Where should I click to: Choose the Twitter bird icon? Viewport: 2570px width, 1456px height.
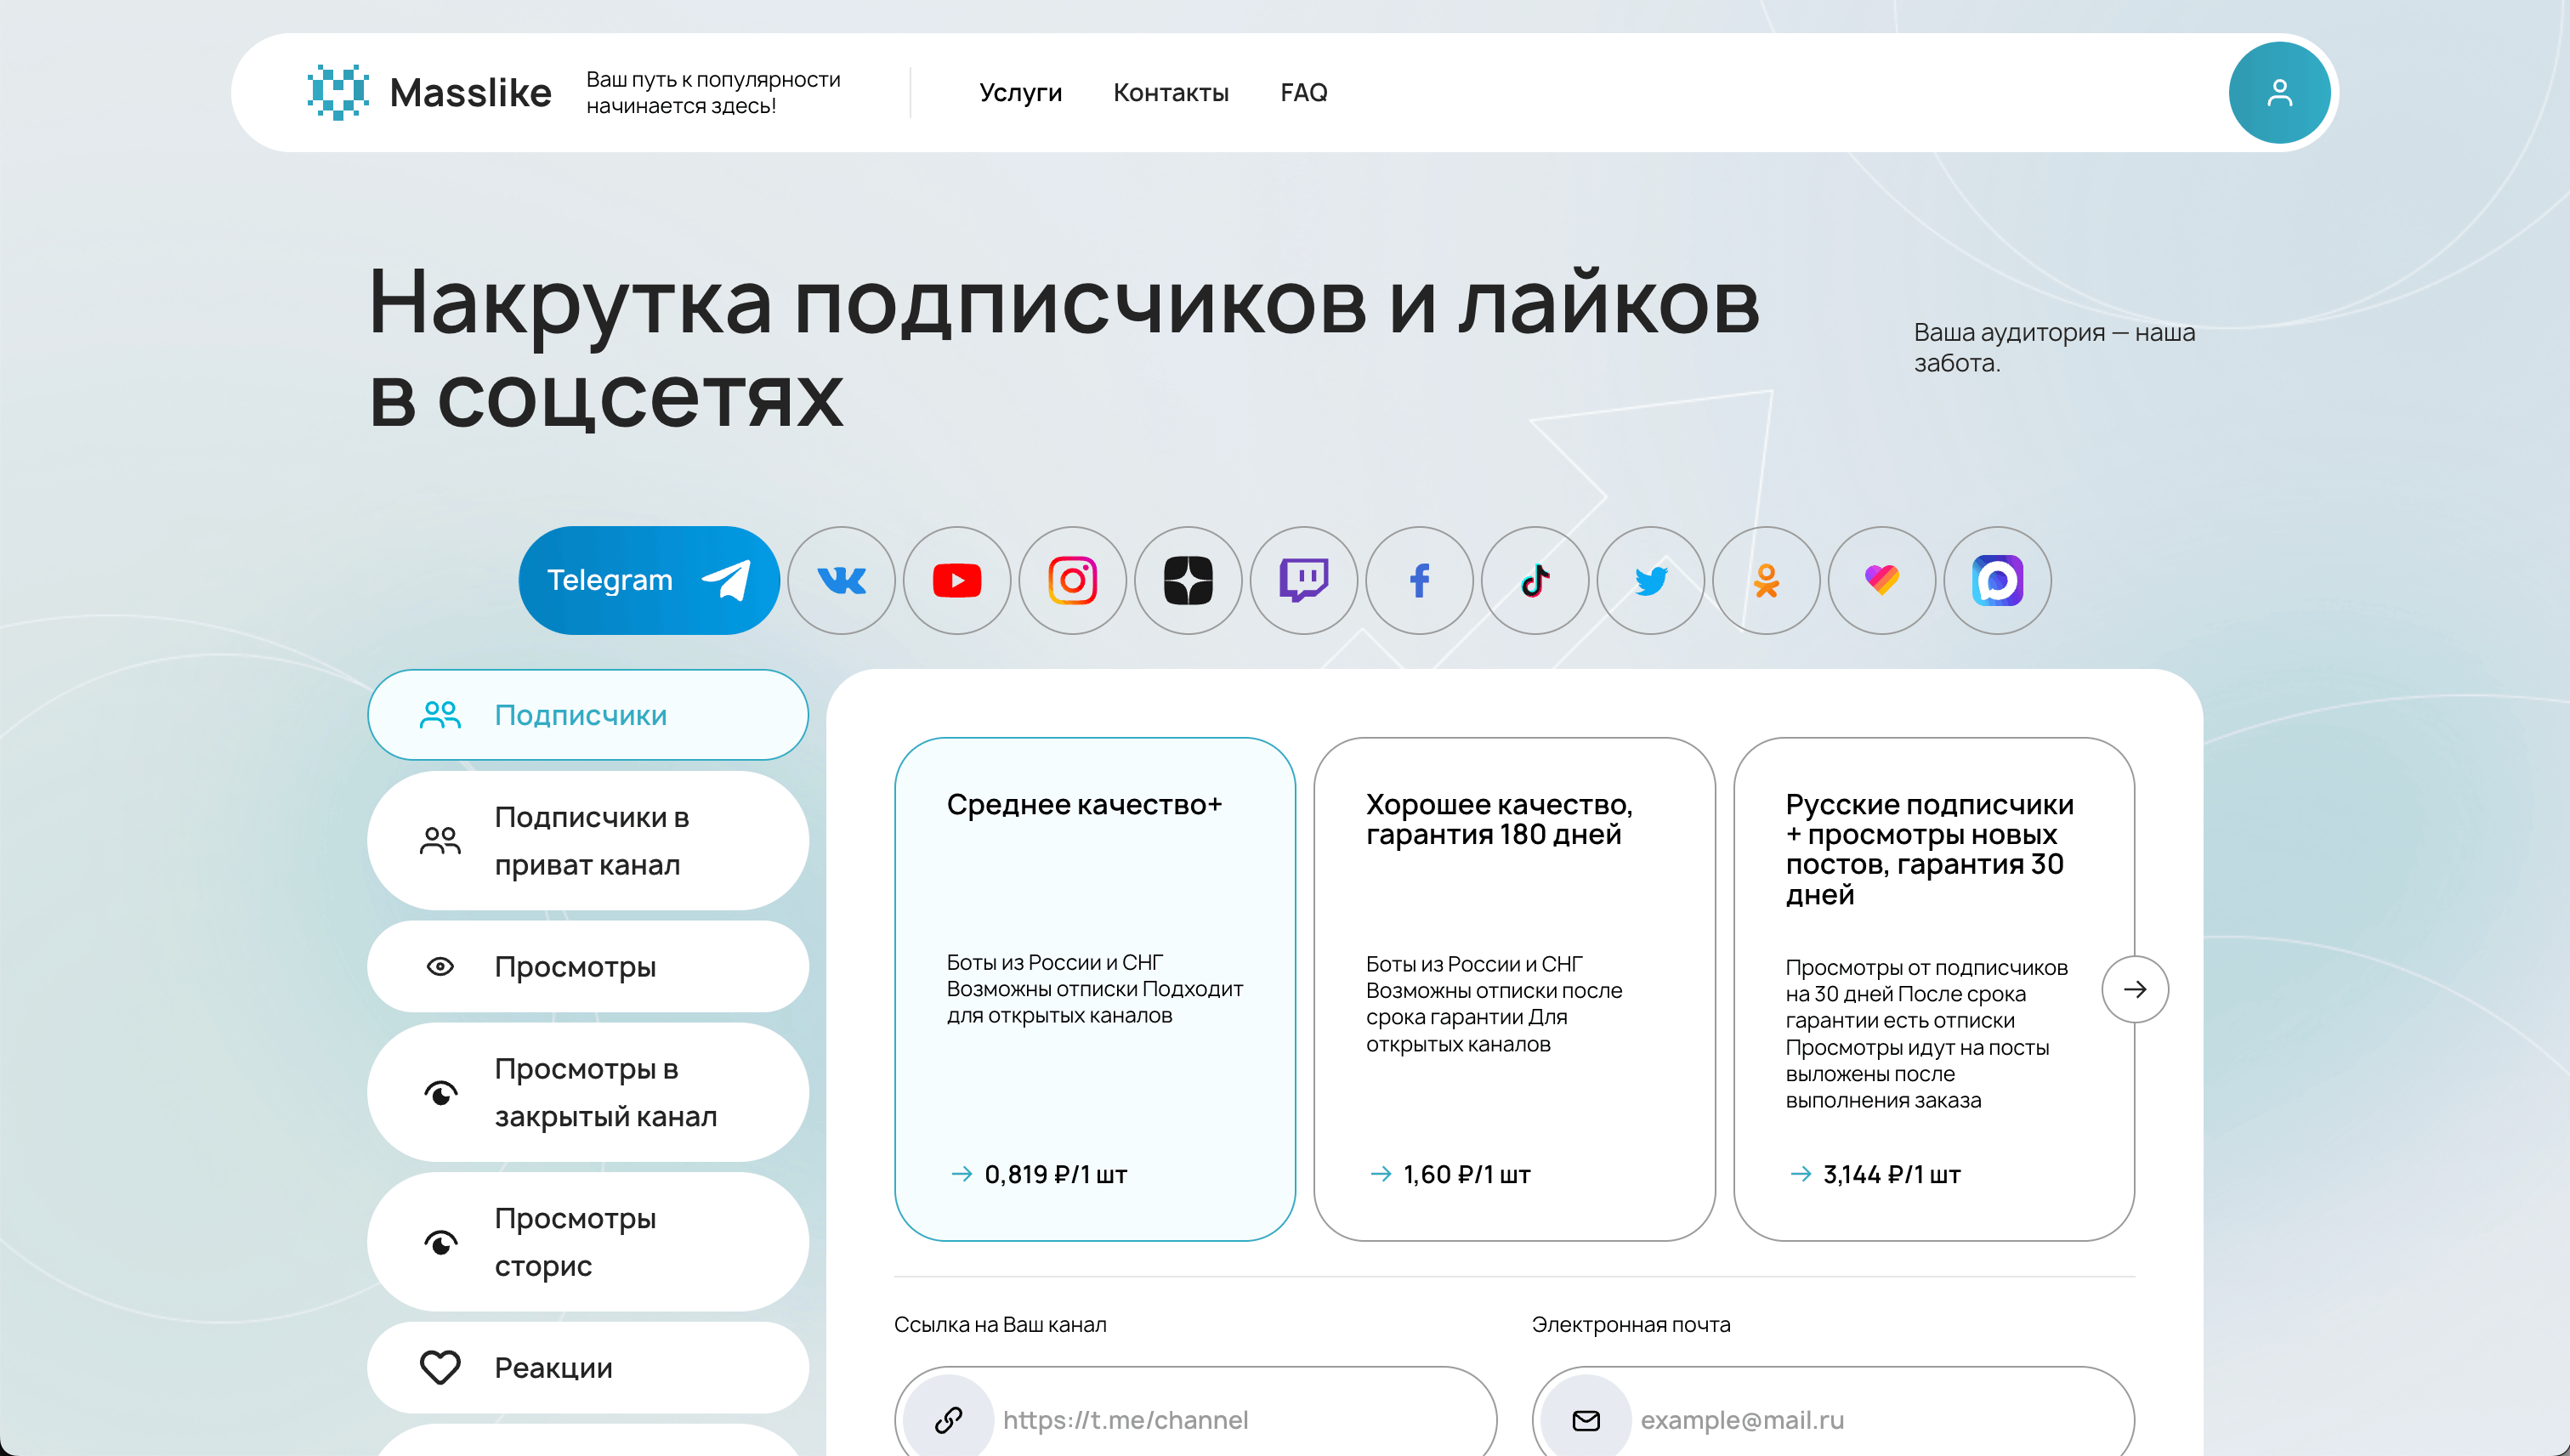(1651, 580)
